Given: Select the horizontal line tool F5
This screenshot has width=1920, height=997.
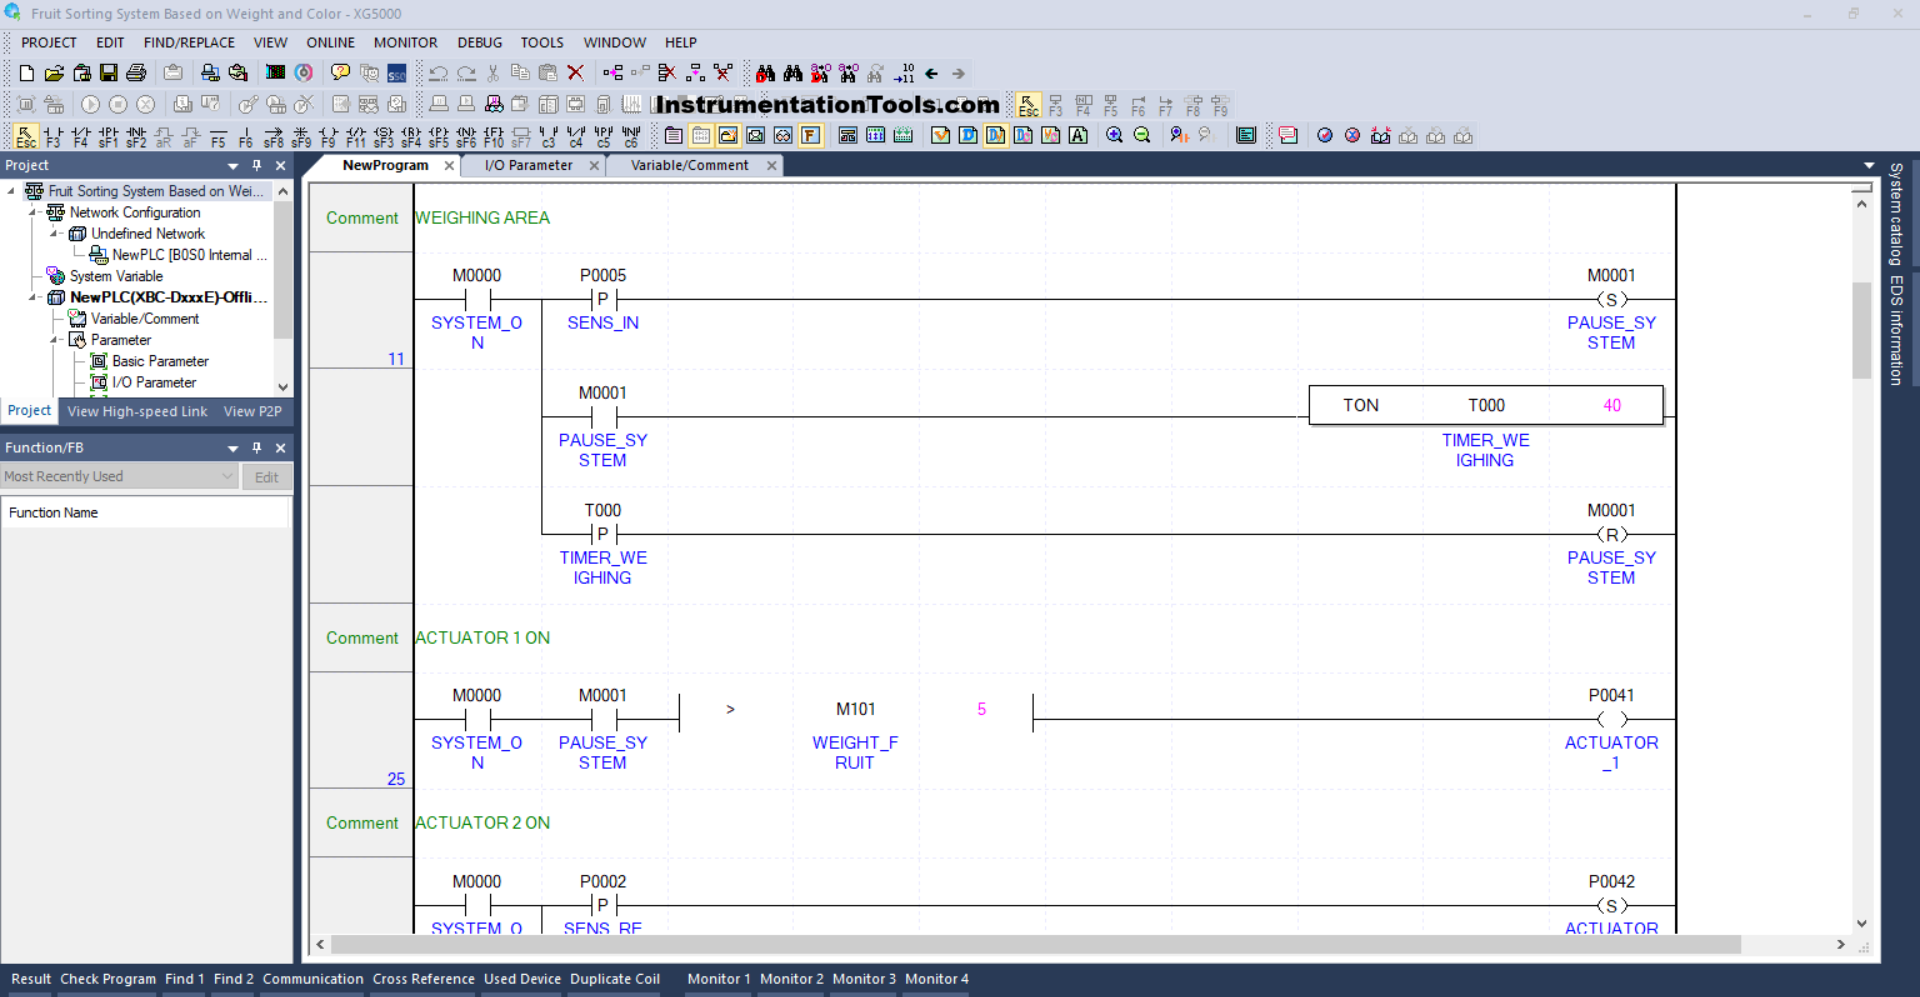Looking at the screenshot, I should point(218,135).
